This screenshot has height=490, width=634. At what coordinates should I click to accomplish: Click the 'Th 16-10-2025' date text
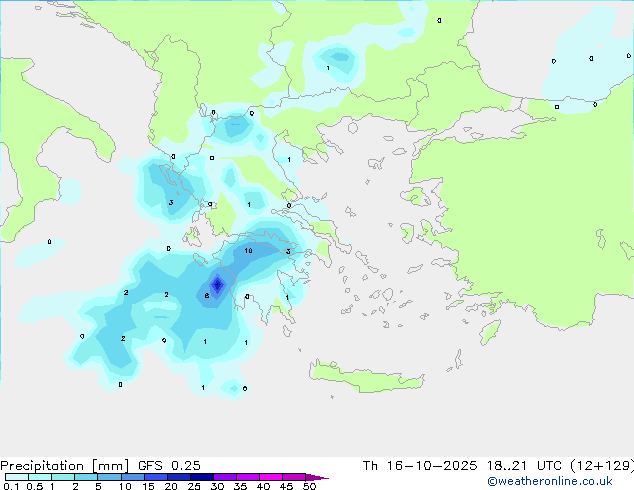point(420,466)
